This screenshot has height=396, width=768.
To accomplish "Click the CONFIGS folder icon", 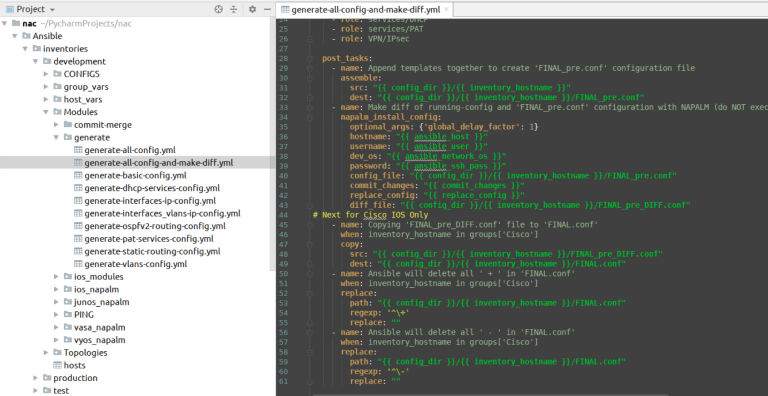I will [57, 74].
